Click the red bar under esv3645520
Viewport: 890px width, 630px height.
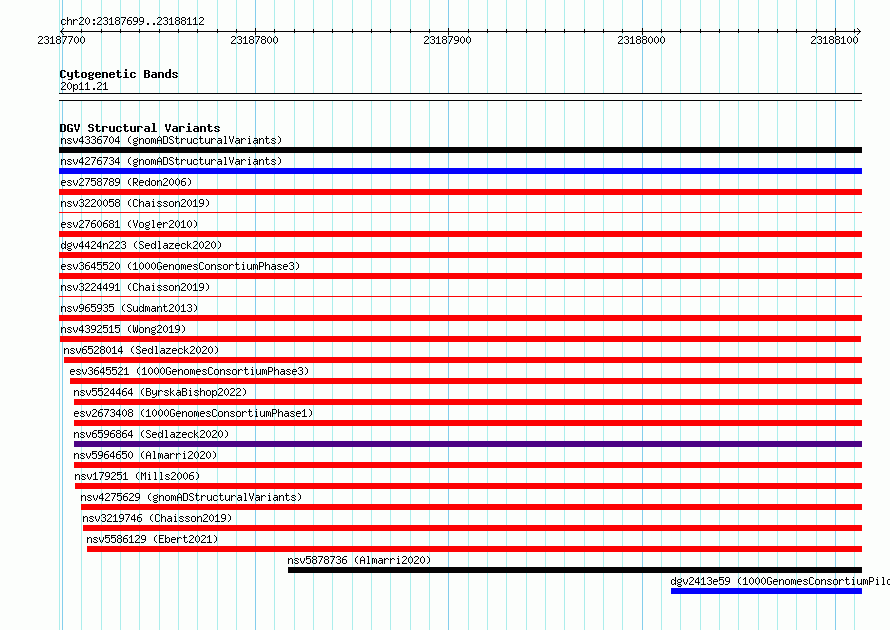(460, 276)
